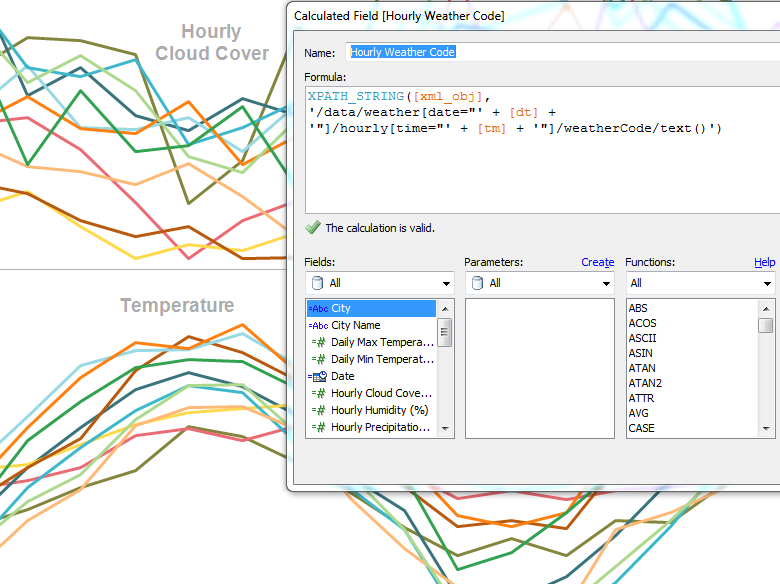This screenshot has width=780, height=584.
Task: Click the number icon beside Hourly Precipitation
Action: (x=318, y=427)
